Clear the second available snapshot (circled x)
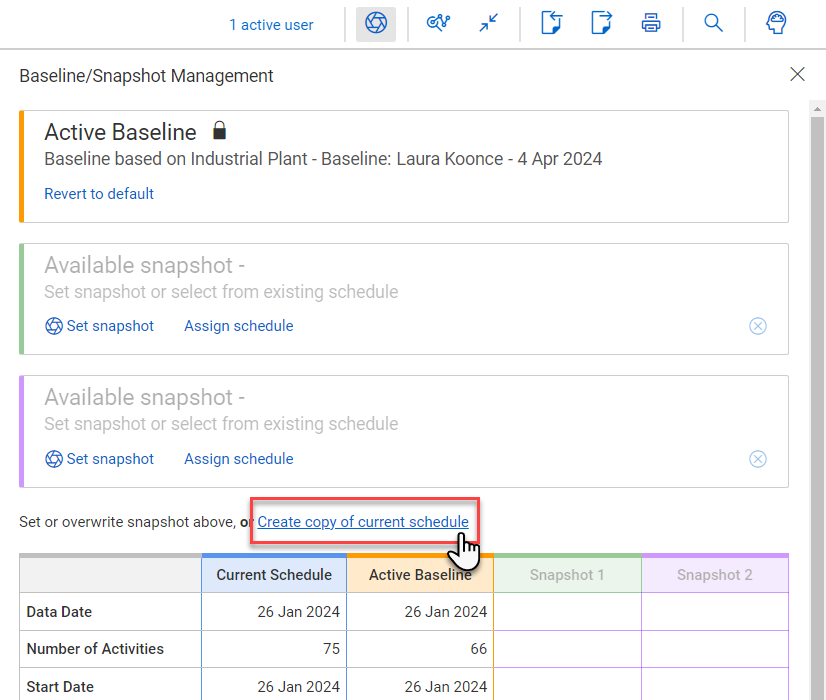The width and height of the screenshot is (826, 700). [758, 459]
